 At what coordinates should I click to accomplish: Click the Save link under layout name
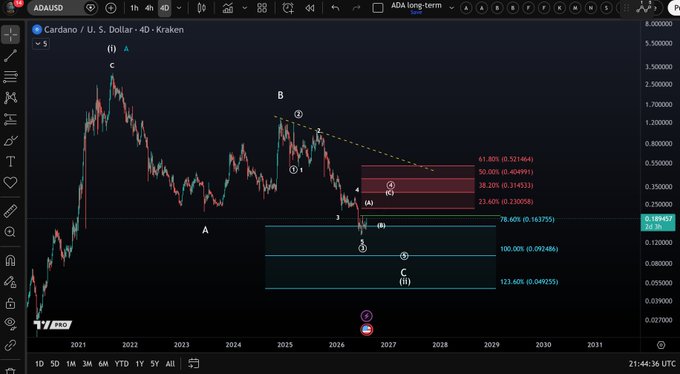pos(416,12)
